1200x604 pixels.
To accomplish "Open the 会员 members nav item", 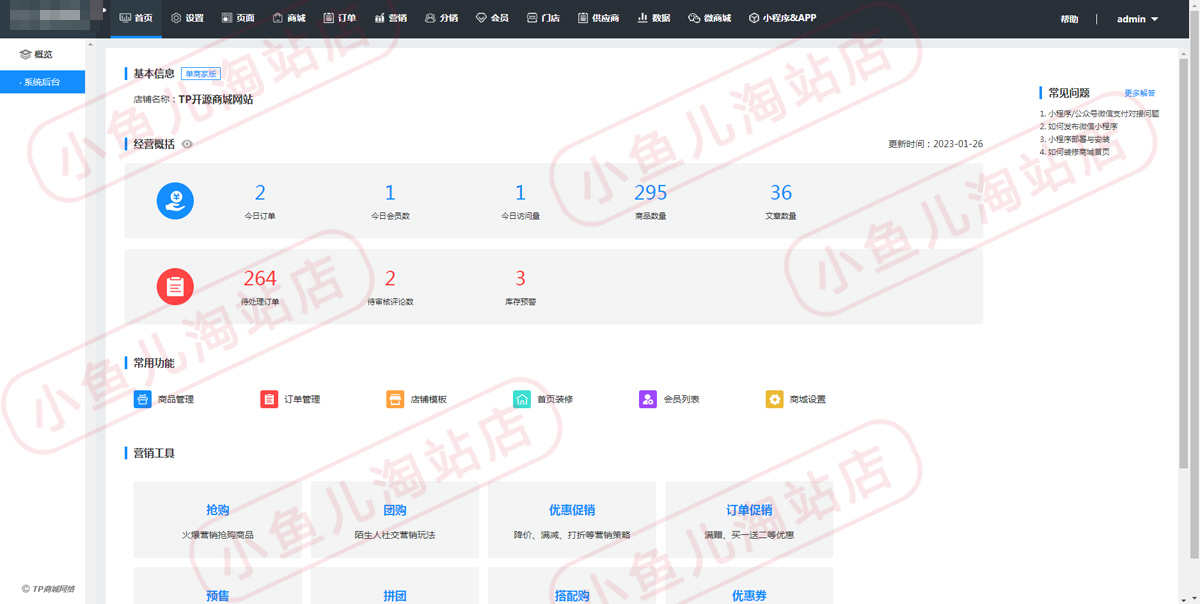I will coord(492,18).
